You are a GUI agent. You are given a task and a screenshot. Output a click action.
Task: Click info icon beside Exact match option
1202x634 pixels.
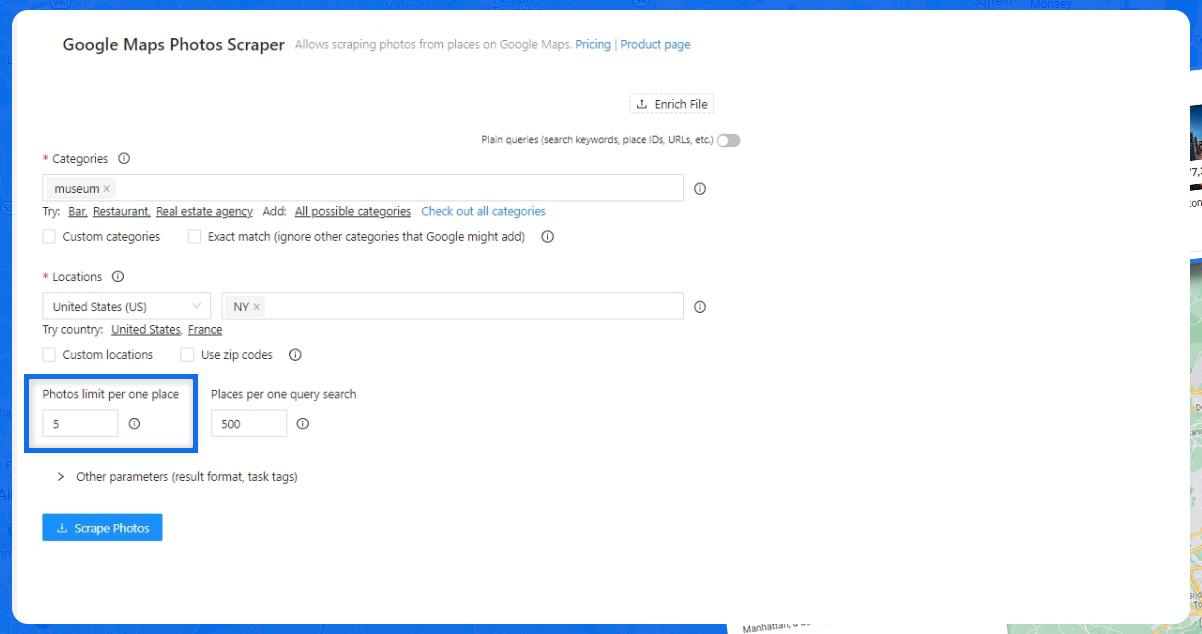[546, 236]
